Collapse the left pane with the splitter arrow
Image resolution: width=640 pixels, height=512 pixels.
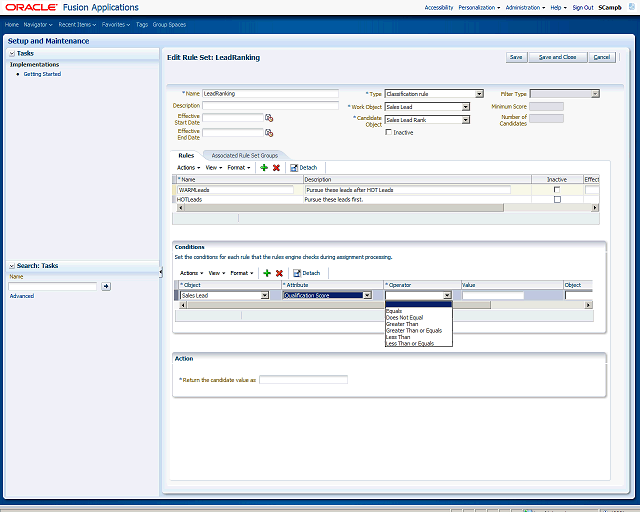click(x=161, y=272)
